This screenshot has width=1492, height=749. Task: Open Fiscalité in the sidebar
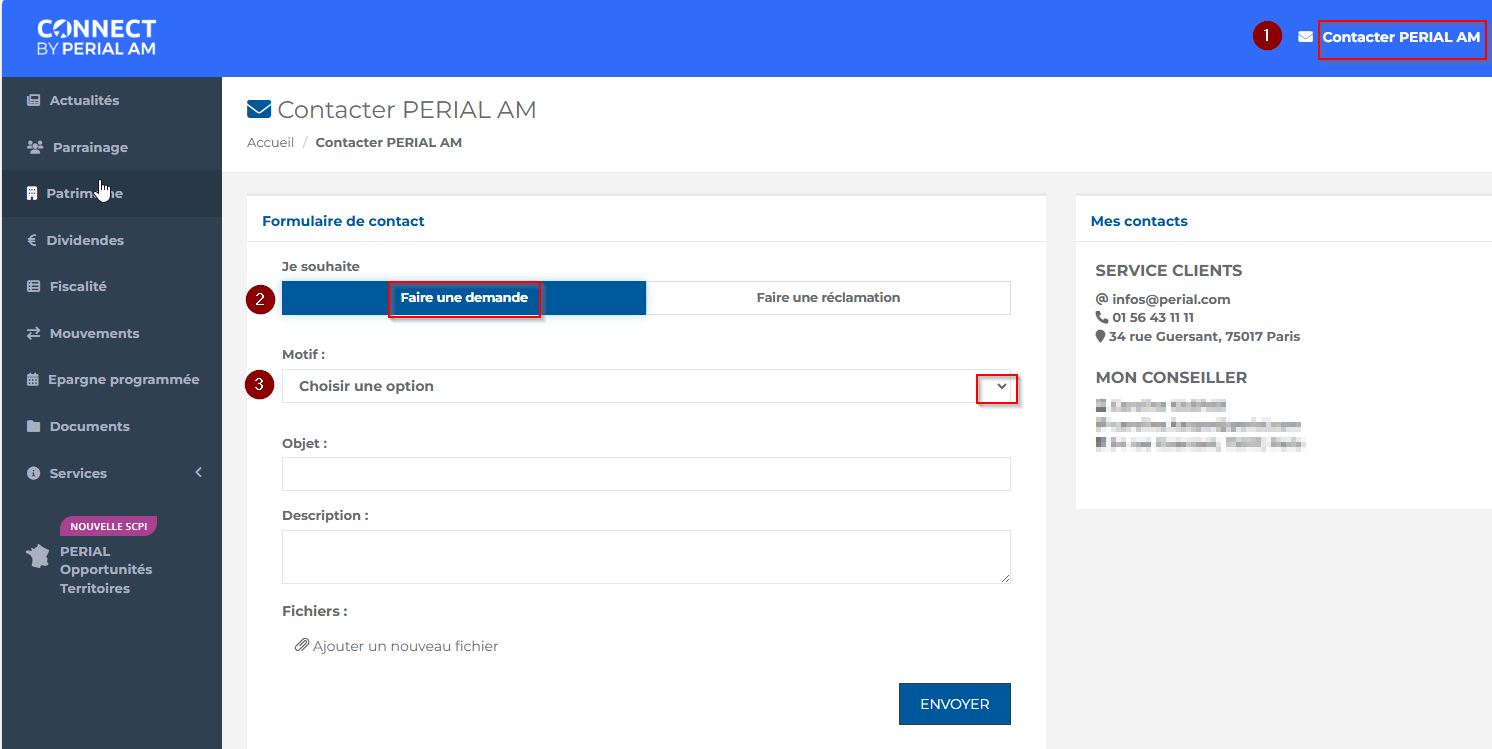(x=78, y=286)
